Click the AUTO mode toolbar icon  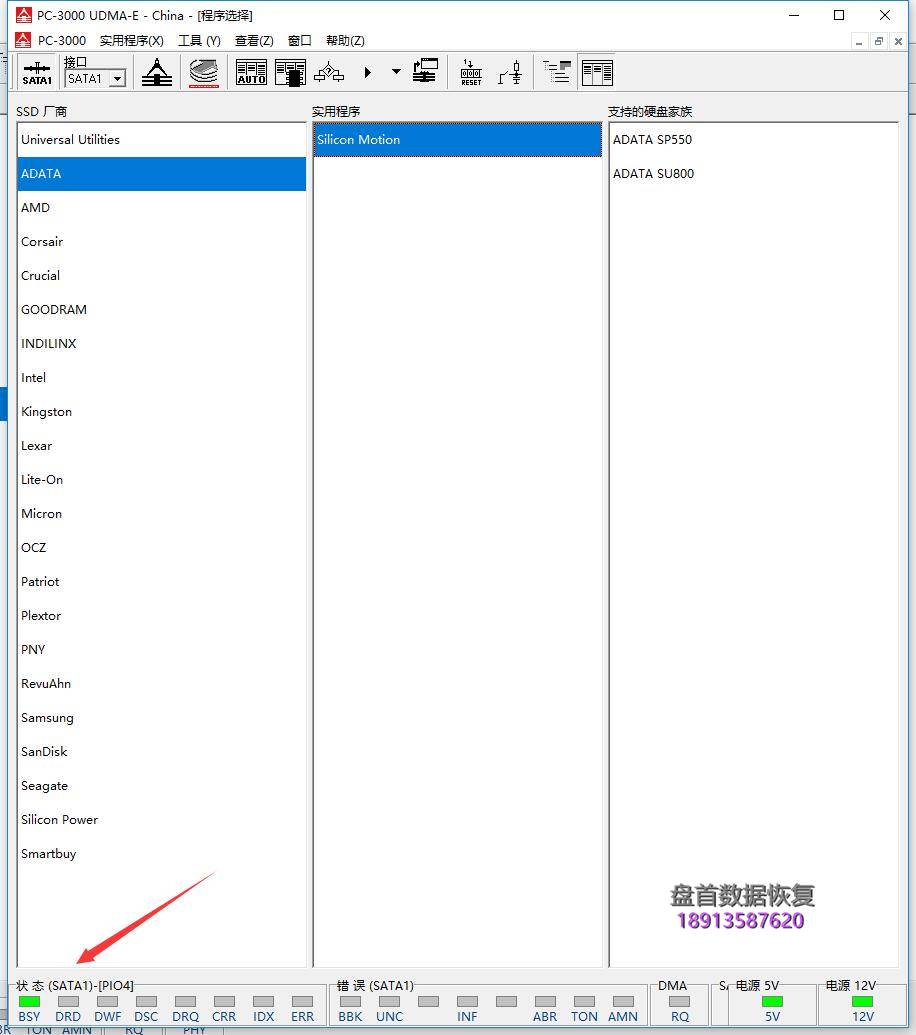coord(251,73)
